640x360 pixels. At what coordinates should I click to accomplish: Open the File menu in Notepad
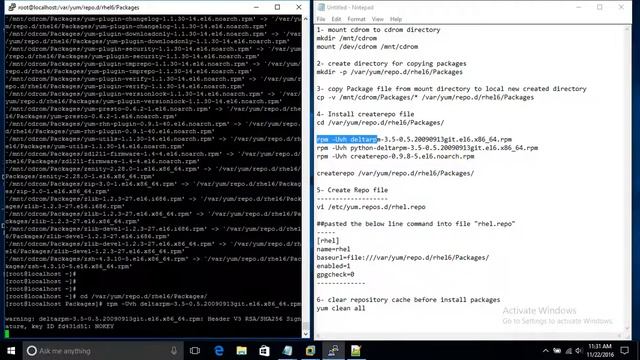click(321, 19)
